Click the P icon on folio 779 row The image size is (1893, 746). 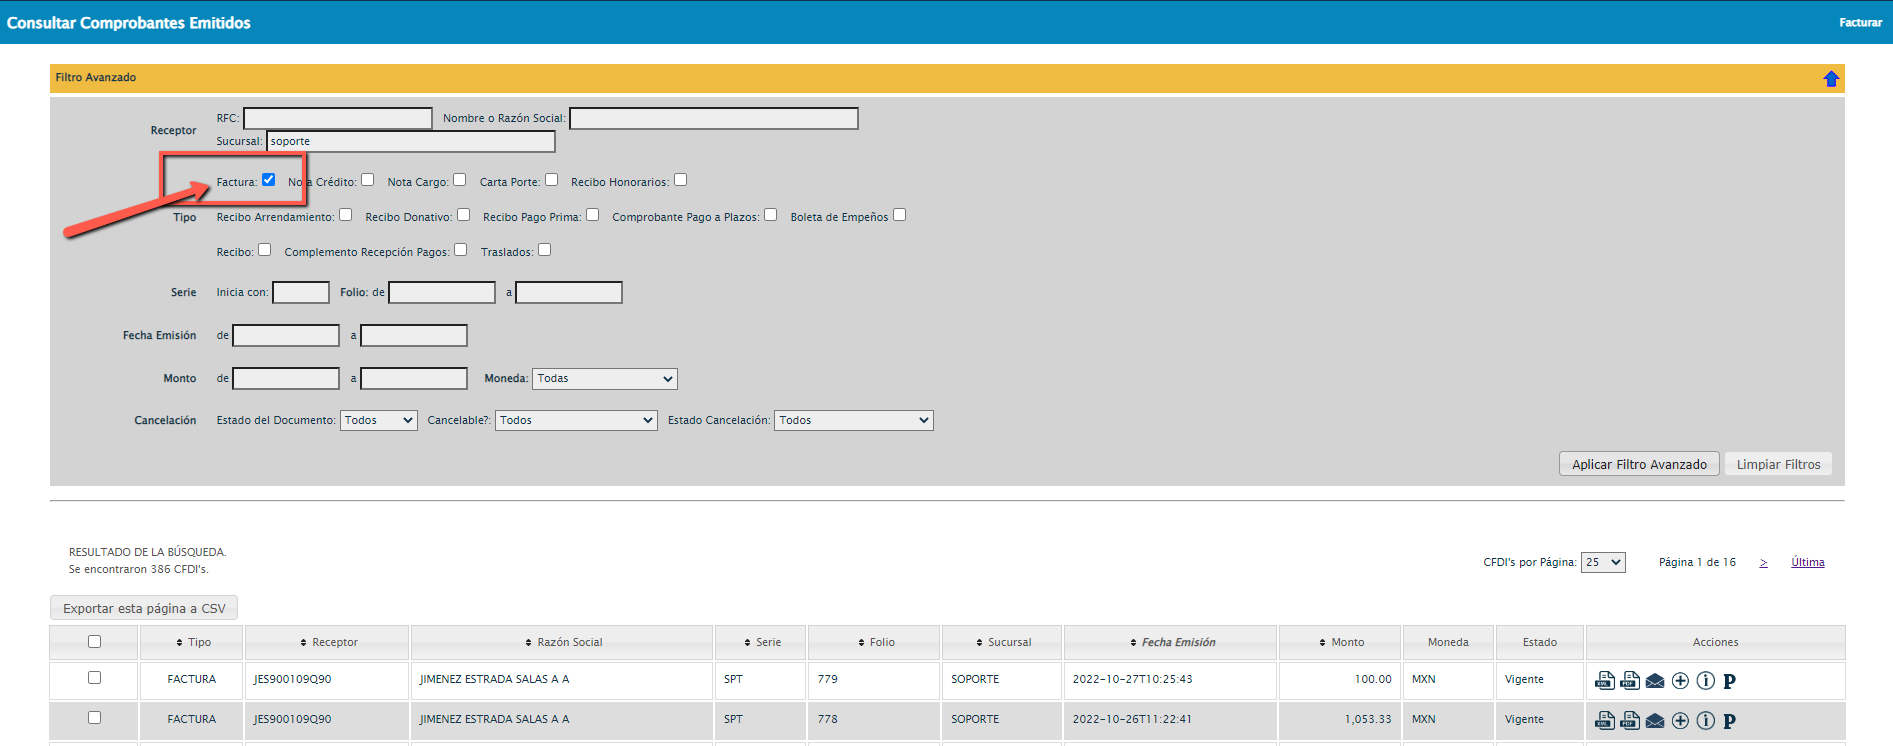(1729, 681)
